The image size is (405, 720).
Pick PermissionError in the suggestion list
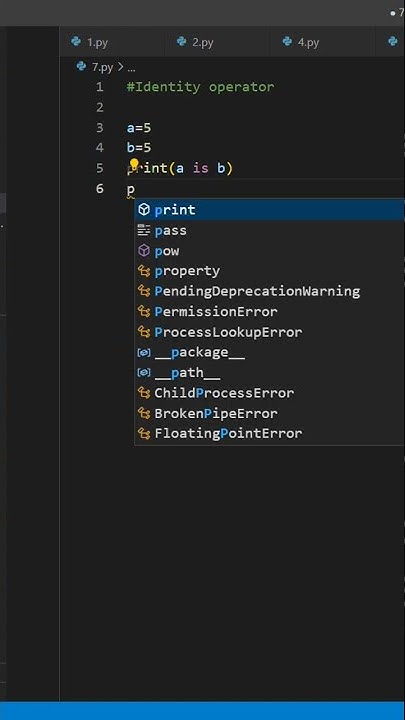pos(269,311)
